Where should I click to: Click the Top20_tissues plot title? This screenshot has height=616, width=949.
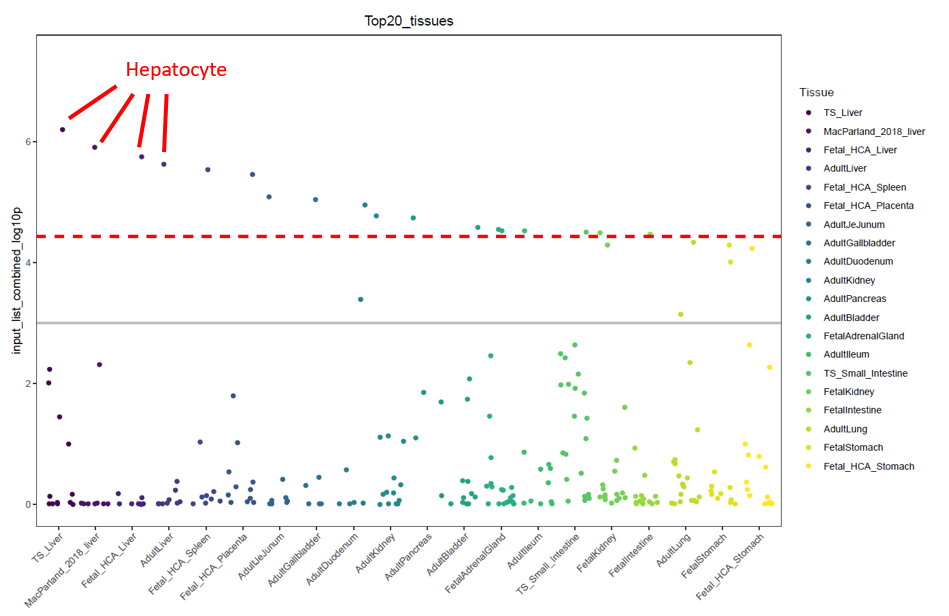click(x=408, y=21)
